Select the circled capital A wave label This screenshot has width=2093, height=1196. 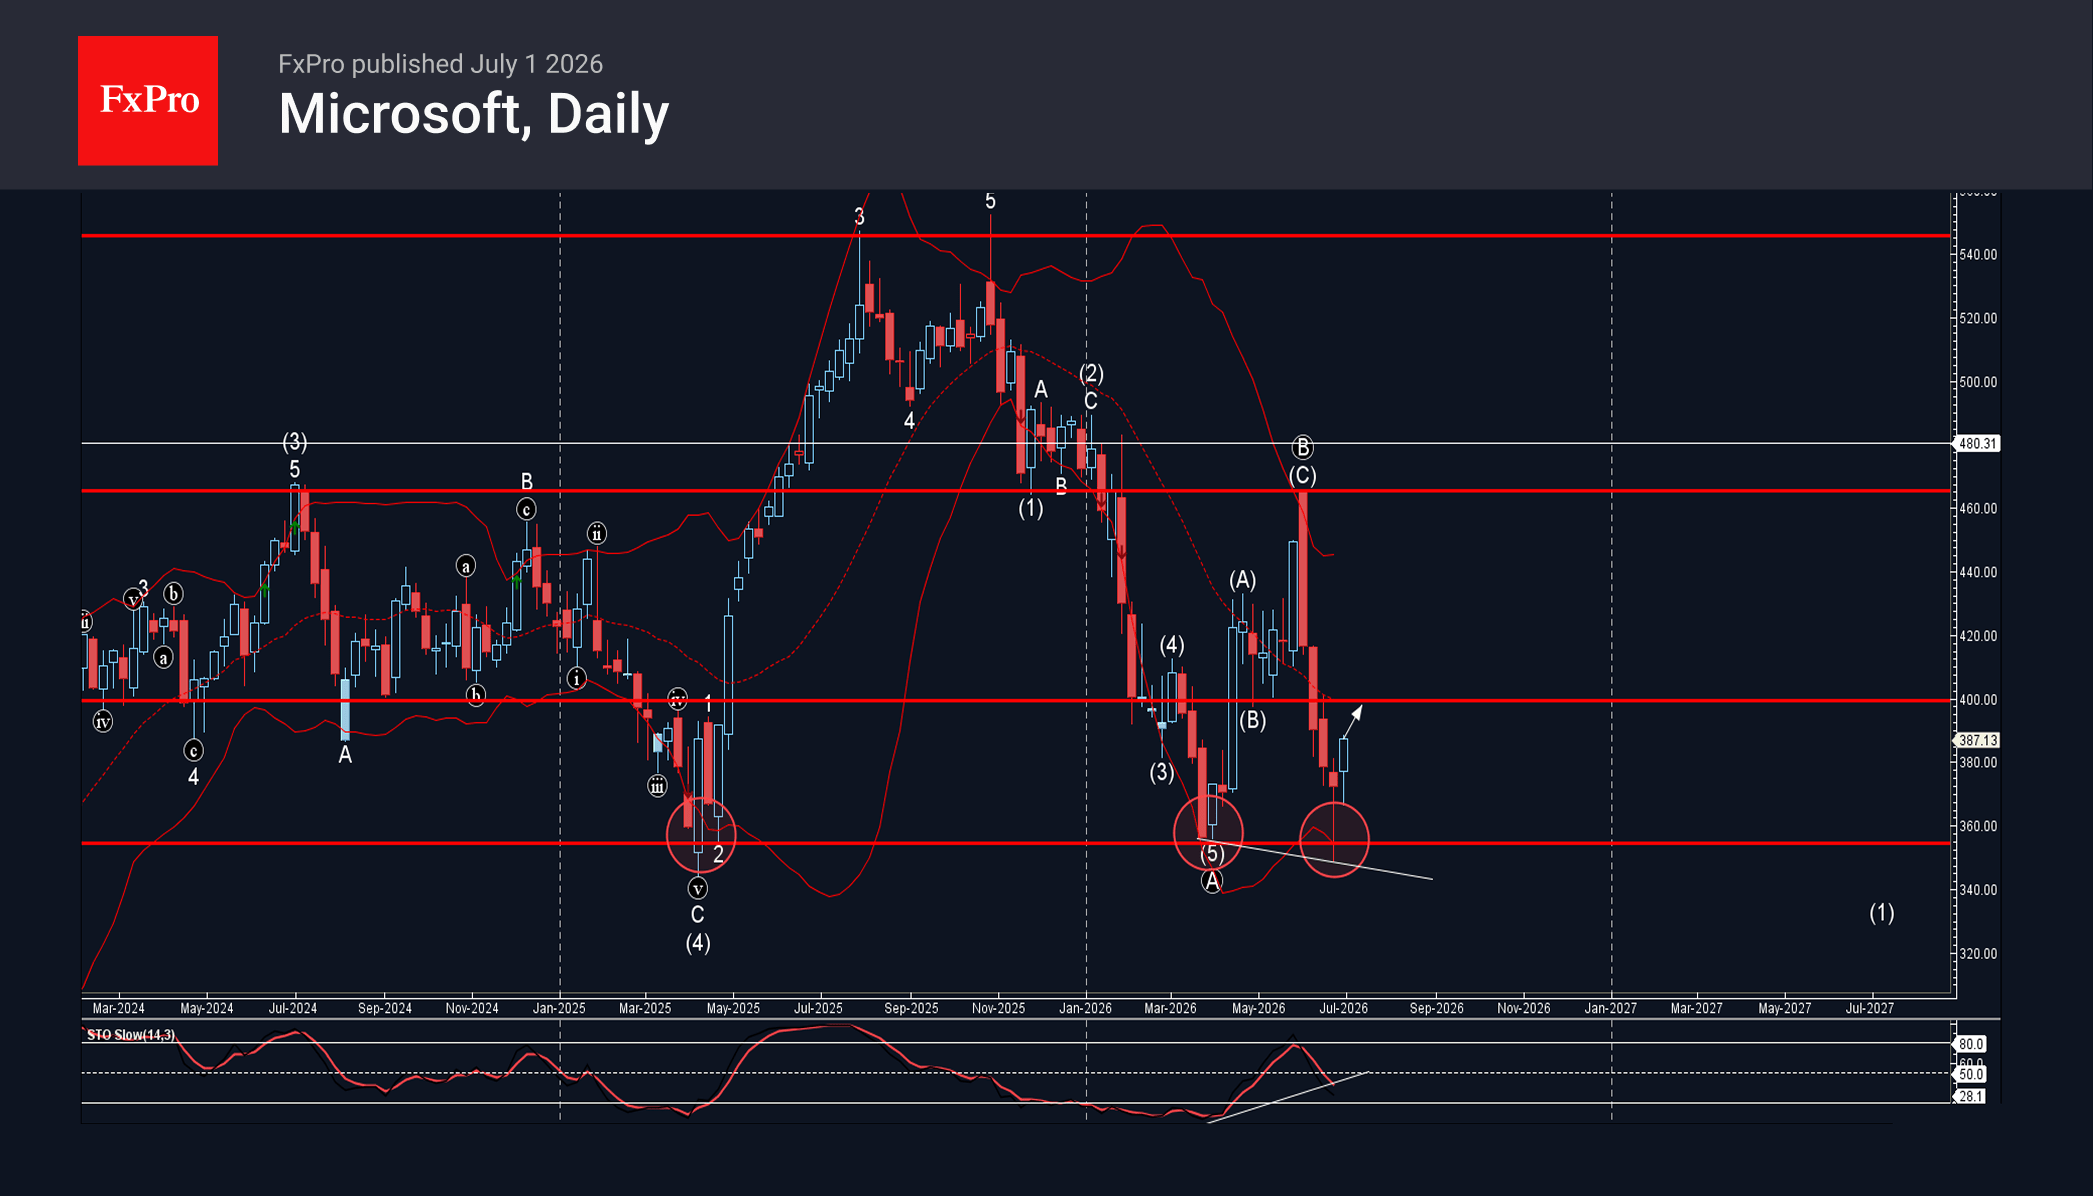click(1212, 881)
